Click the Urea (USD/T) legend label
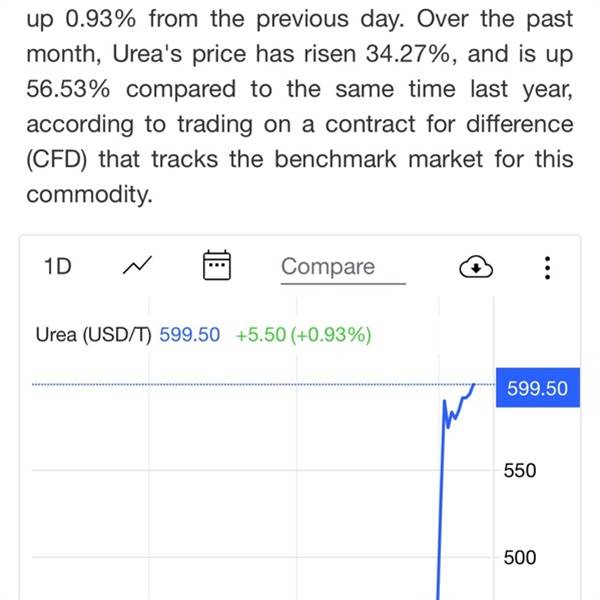Image resolution: width=600 pixels, height=600 pixels. pyautogui.click(x=92, y=336)
